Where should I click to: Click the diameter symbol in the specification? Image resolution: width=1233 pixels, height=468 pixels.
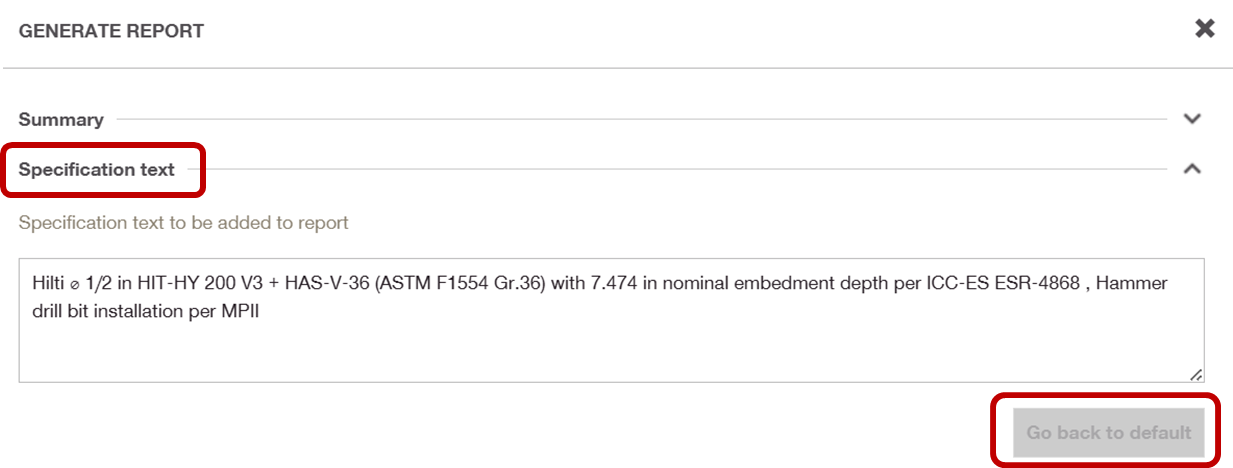(76, 284)
